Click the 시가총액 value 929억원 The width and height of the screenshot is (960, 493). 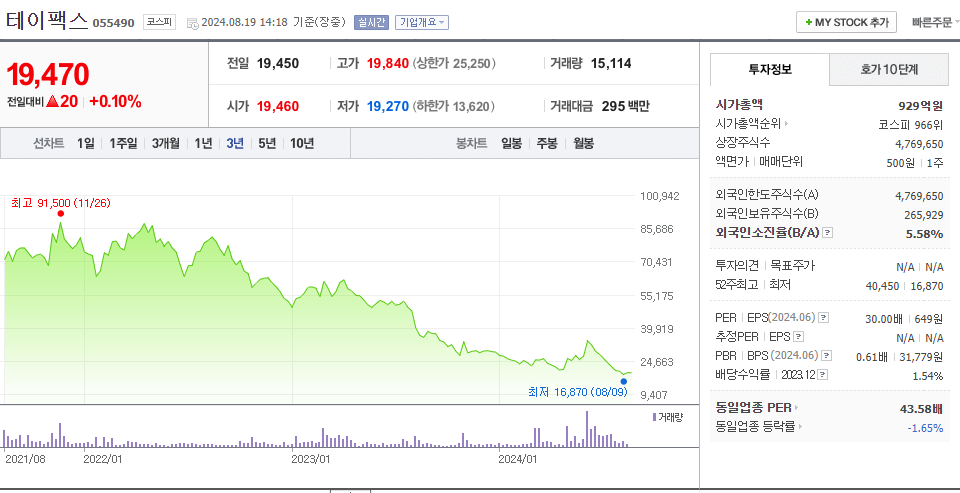coord(920,105)
